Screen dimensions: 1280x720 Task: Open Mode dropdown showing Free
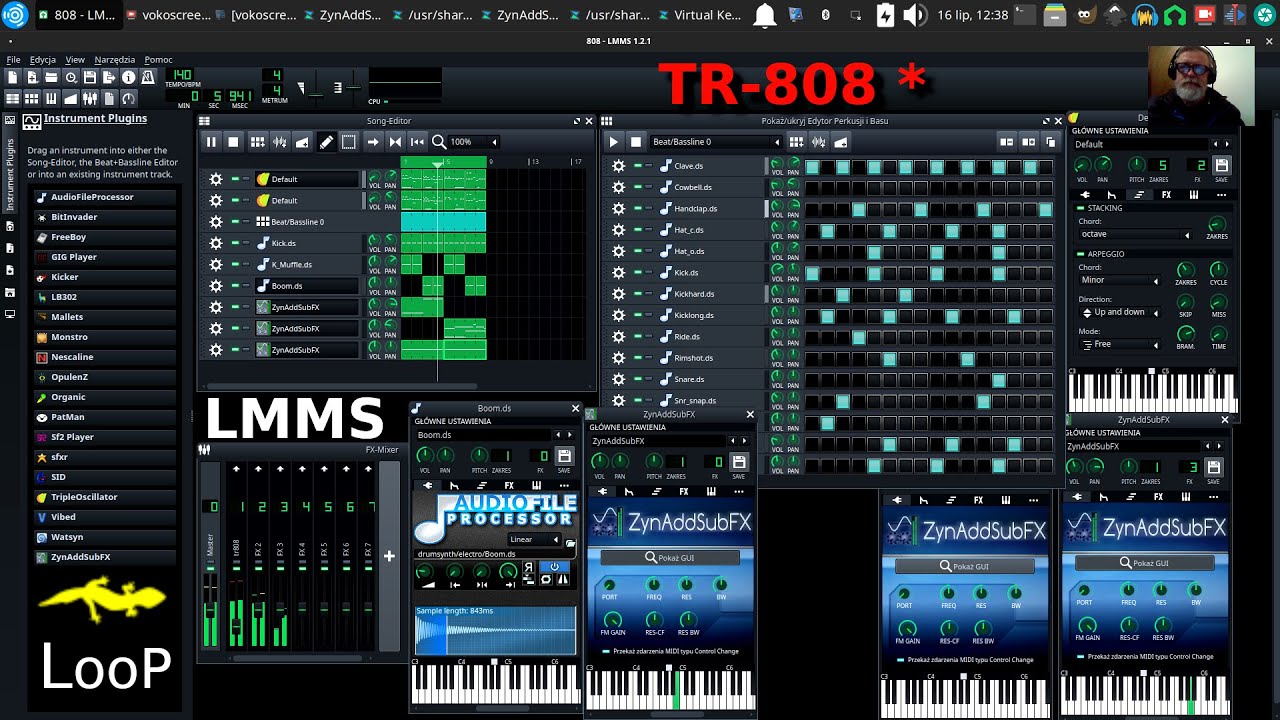(x=1119, y=345)
